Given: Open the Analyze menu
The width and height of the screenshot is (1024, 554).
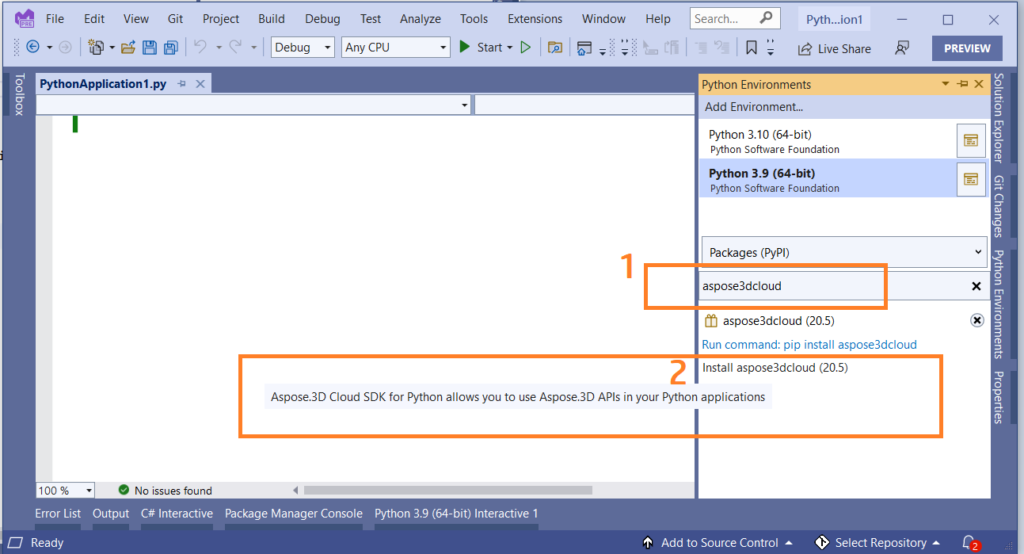Looking at the screenshot, I should click(421, 18).
